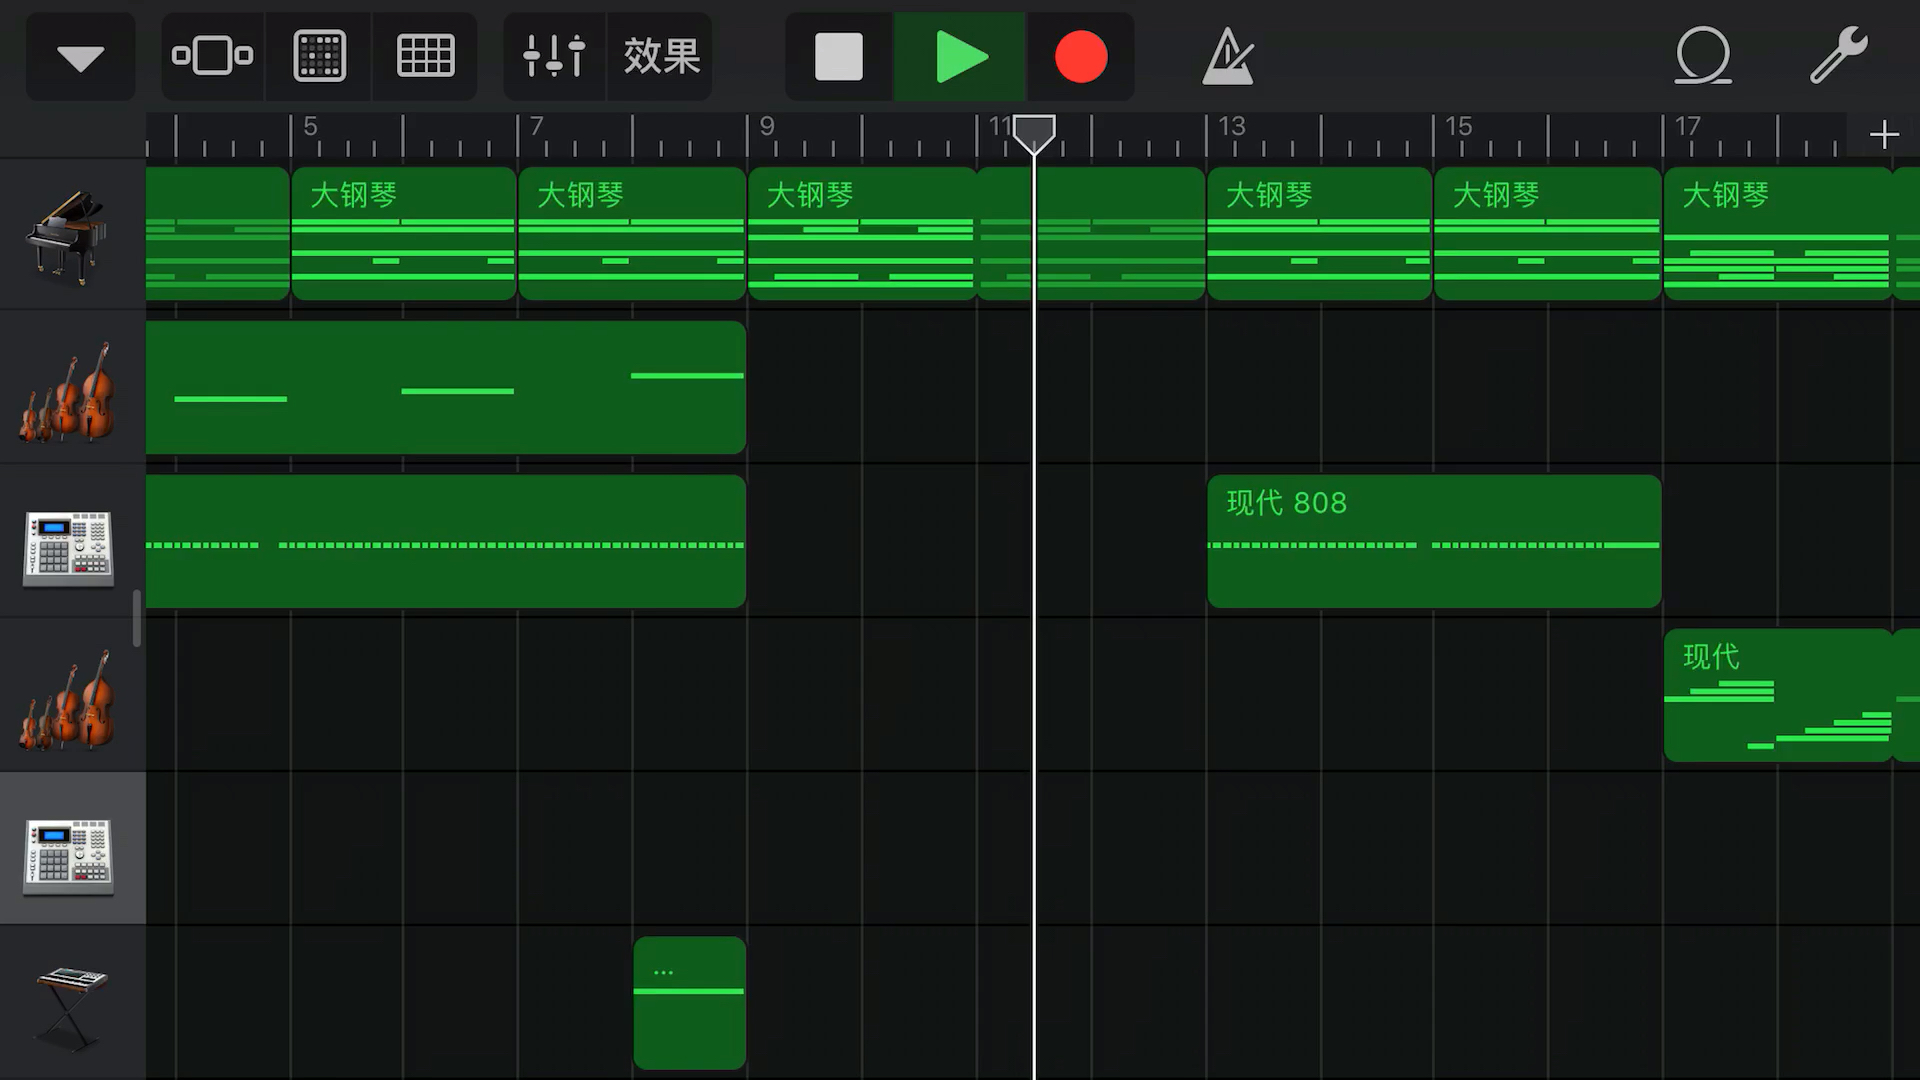Tap the 效果 effects button
The width and height of the screenshot is (1920, 1080).
(661, 56)
